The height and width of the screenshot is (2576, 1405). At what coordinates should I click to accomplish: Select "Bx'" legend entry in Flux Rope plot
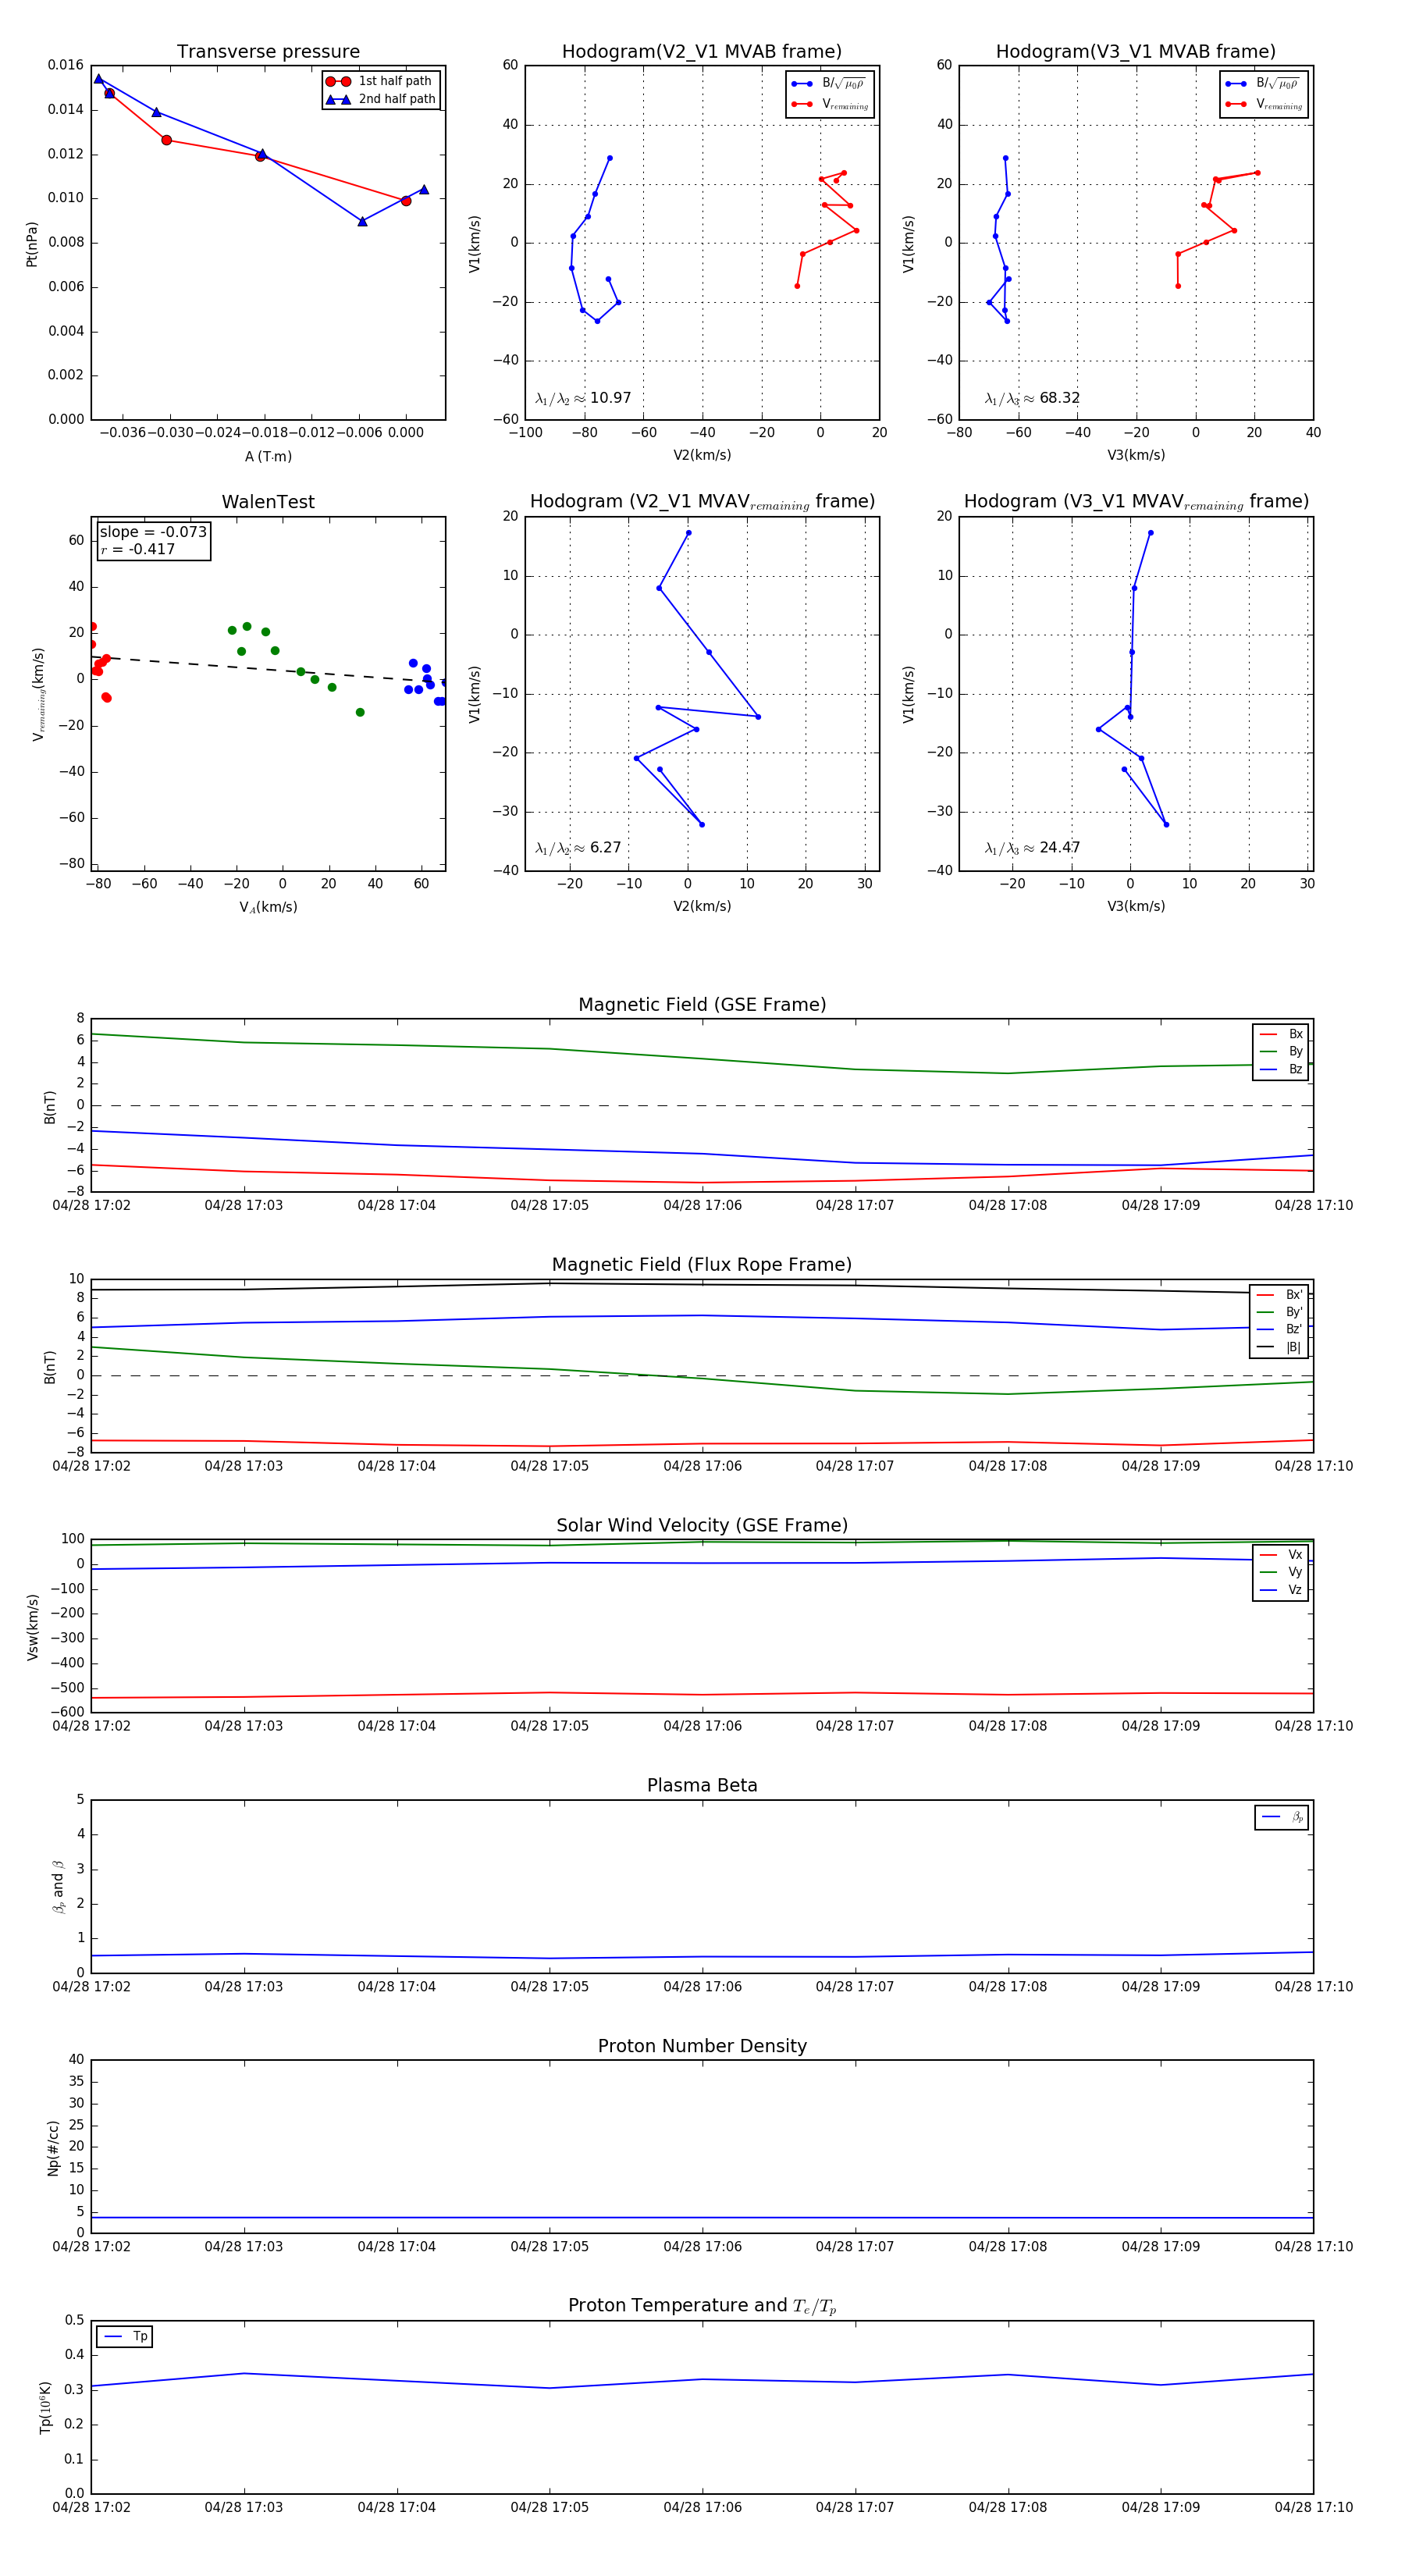pyautogui.click(x=1279, y=1294)
